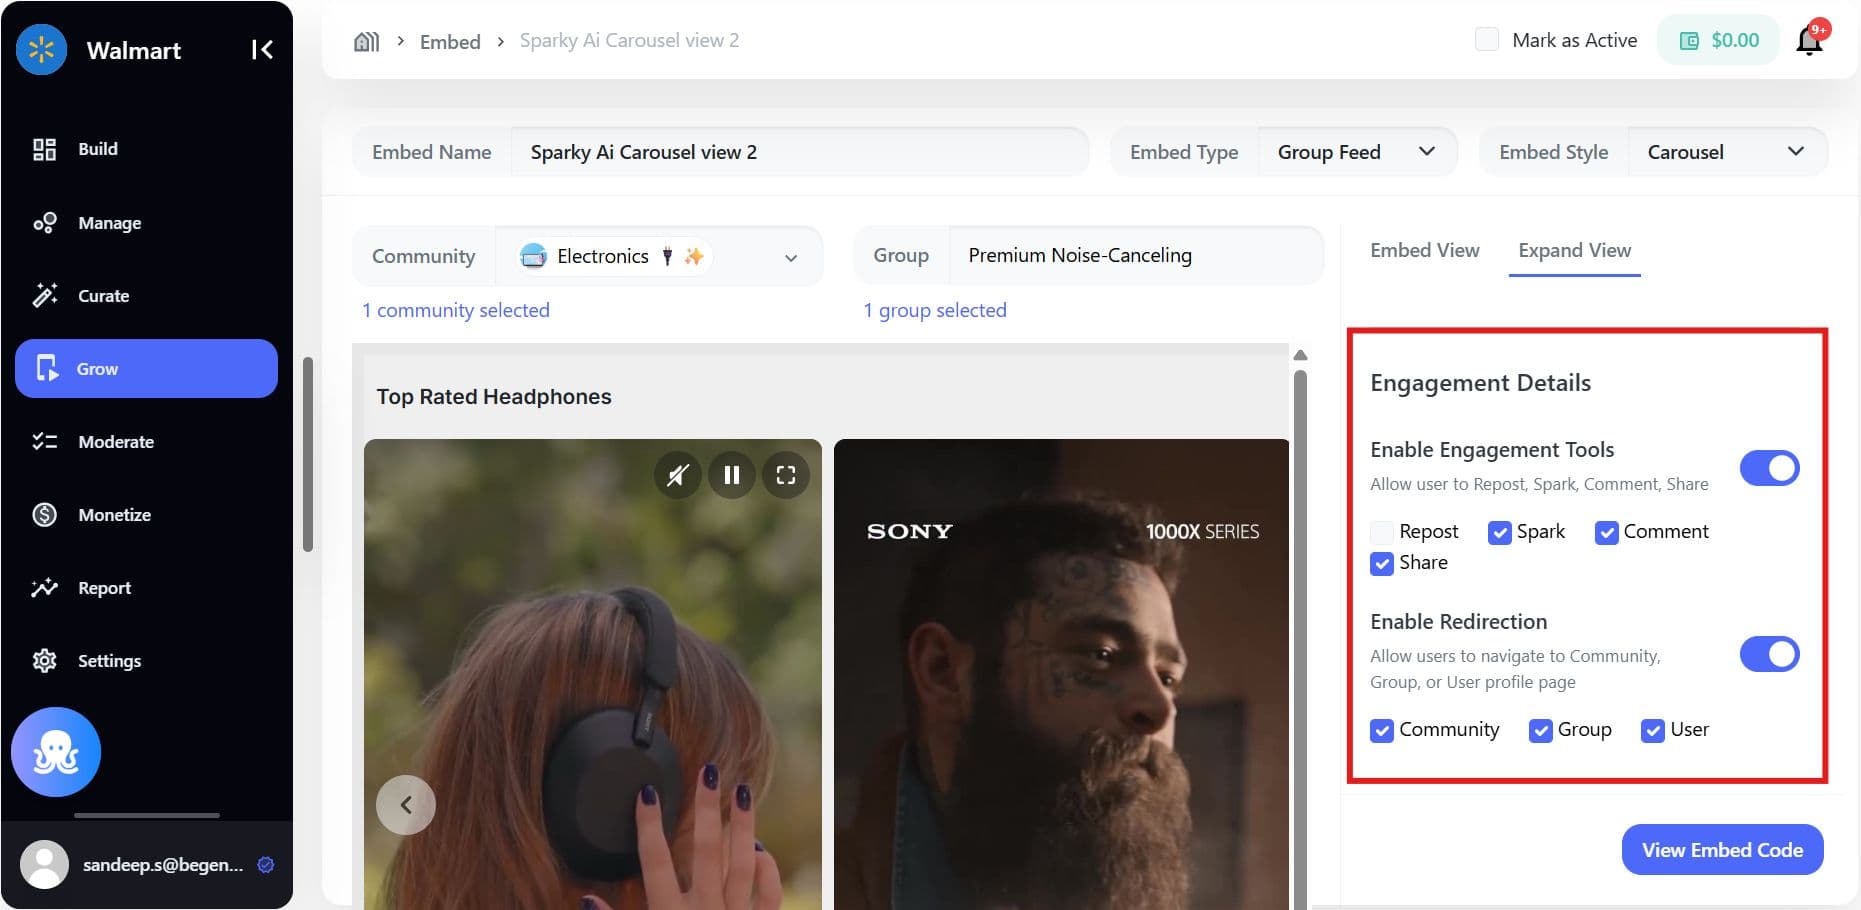Viewport: 1861px width, 910px height.
Task: Uncheck the Group redirection checkbox
Action: tap(1540, 730)
